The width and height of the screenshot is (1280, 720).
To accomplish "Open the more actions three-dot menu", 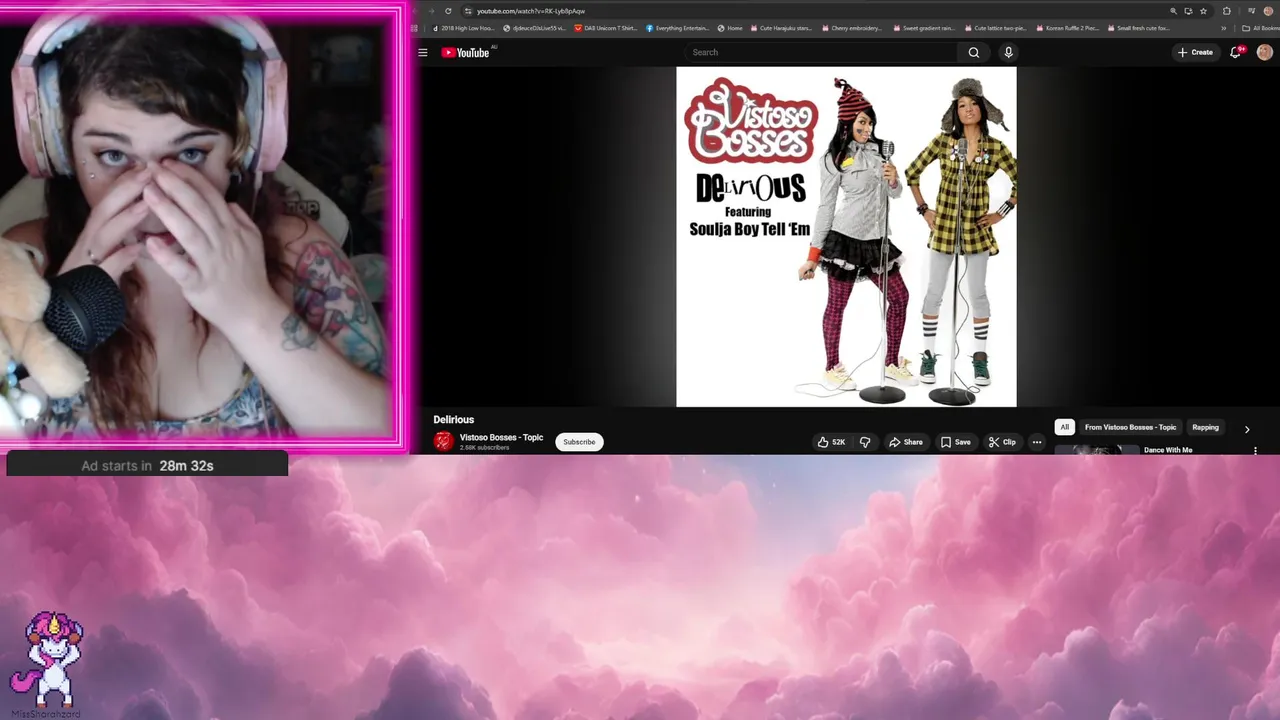I will [1037, 442].
